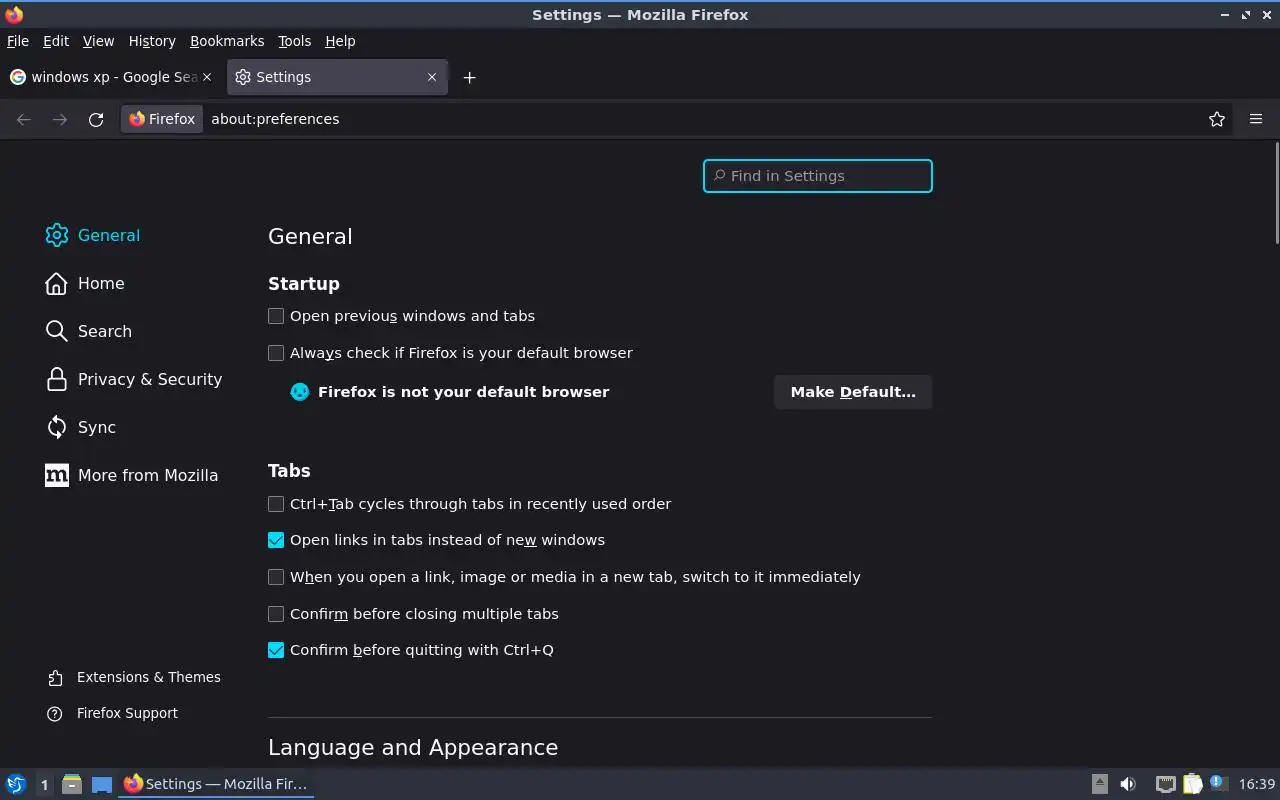The width and height of the screenshot is (1280, 800).
Task: Switch to workspace 1 in taskbar pager
Action: tap(44, 784)
